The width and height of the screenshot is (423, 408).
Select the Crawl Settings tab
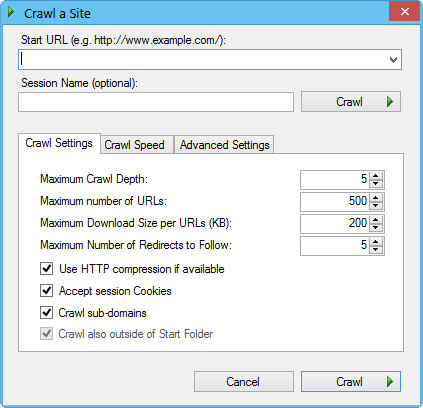[x=59, y=143]
